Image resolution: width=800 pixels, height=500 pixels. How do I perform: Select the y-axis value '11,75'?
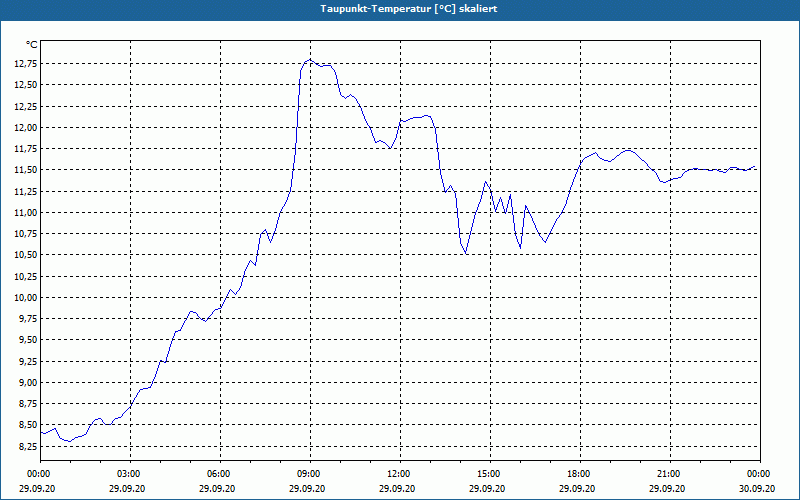[x=24, y=148]
